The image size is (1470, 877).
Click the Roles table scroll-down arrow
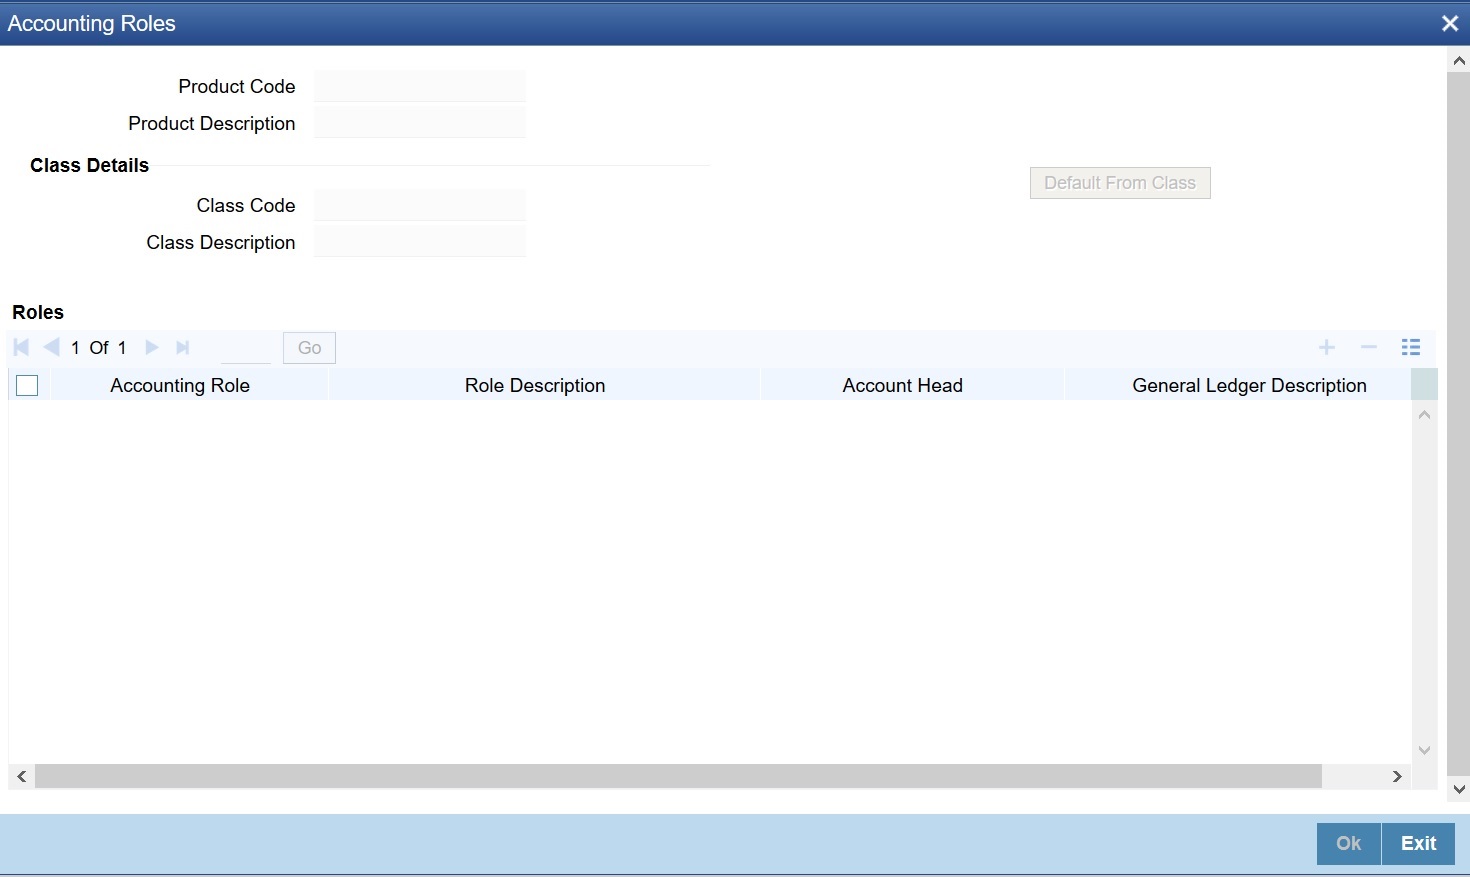(1424, 750)
